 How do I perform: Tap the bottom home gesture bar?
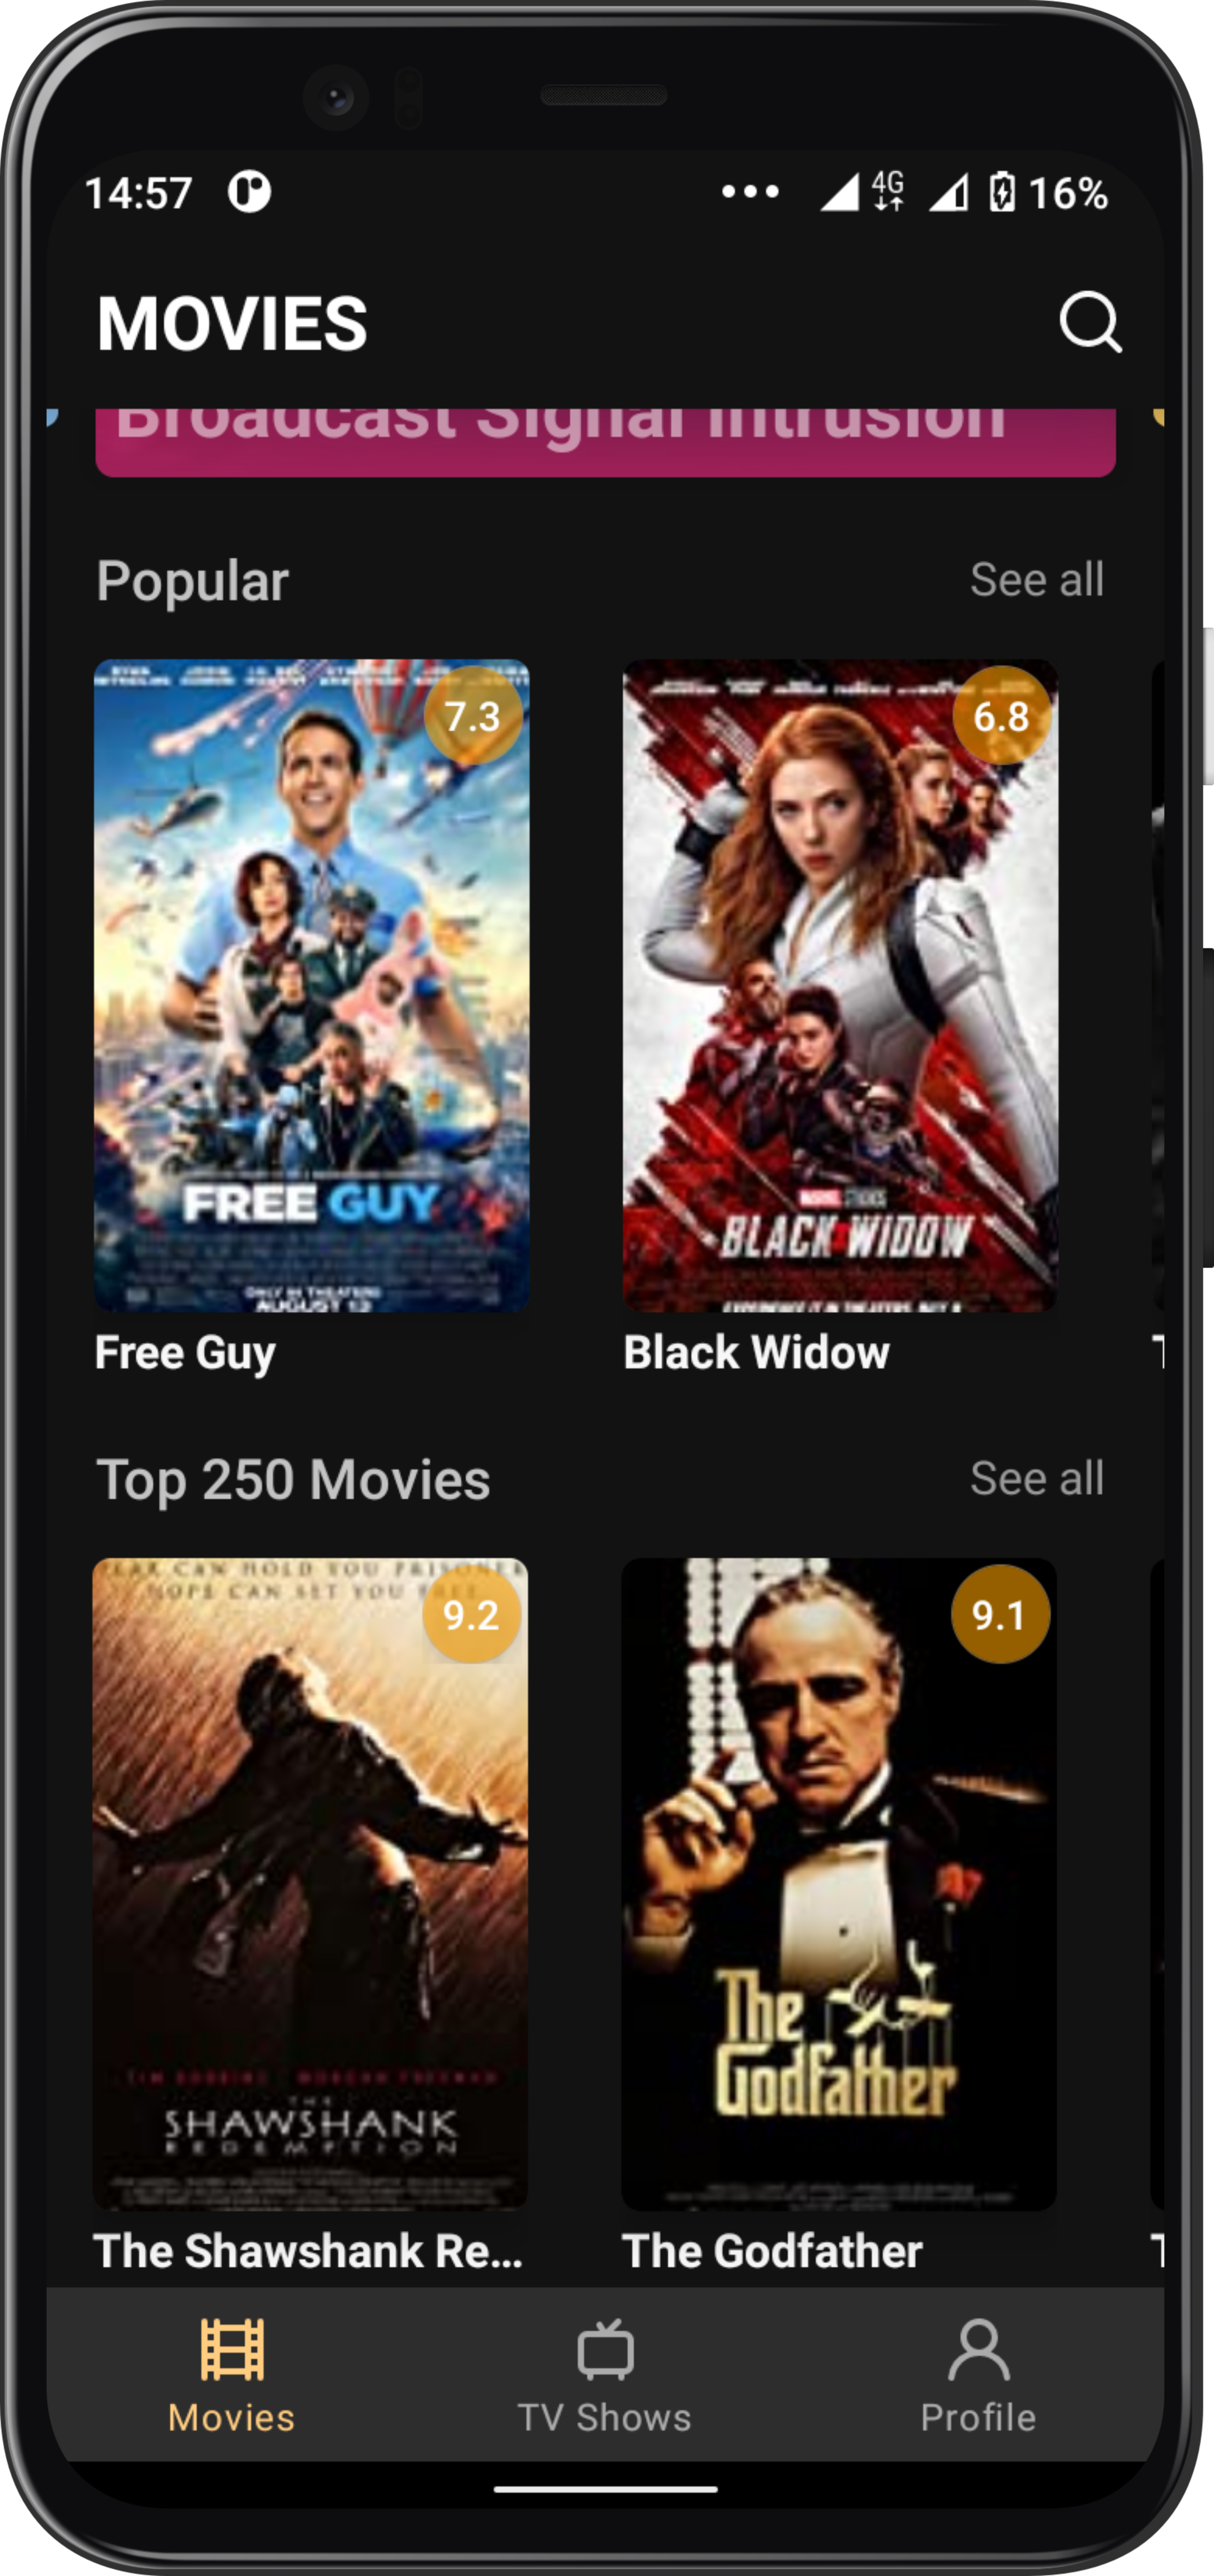(605, 2489)
